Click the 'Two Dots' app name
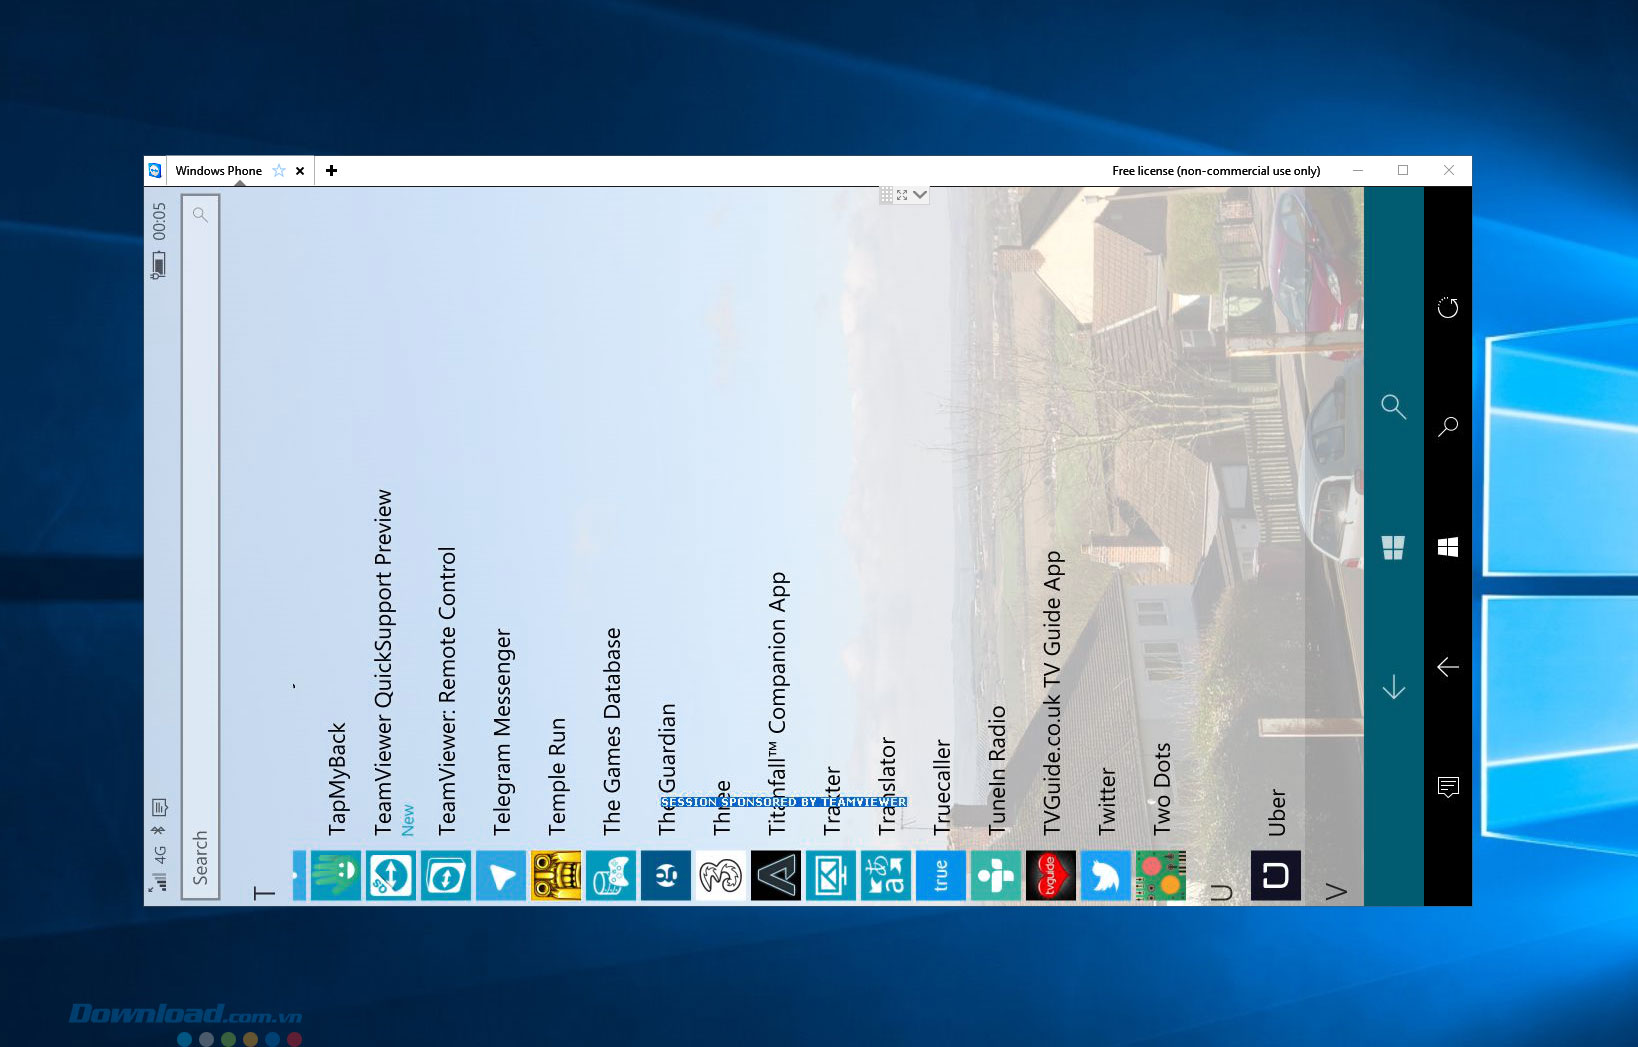The image size is (1638, 1047). [1162, 789]
